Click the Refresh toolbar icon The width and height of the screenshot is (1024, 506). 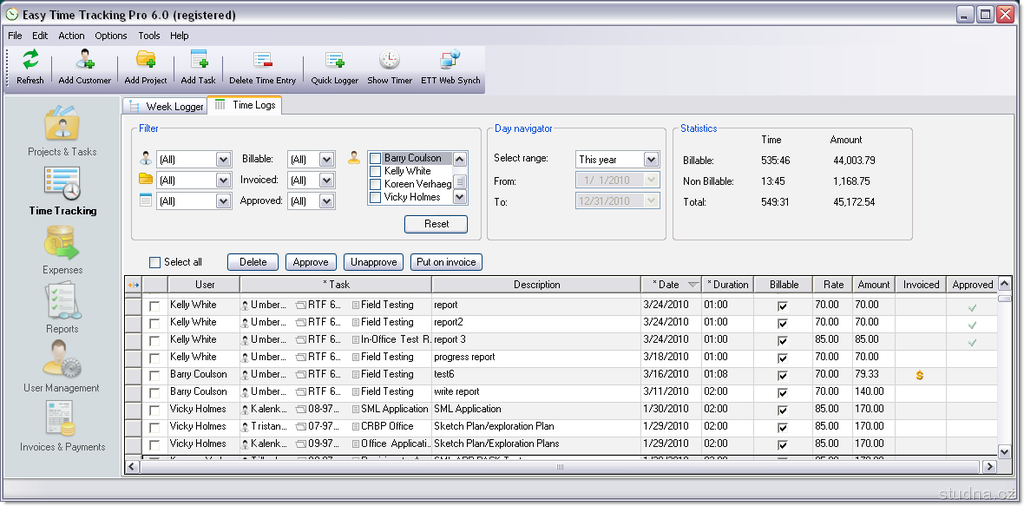point(30,61)
